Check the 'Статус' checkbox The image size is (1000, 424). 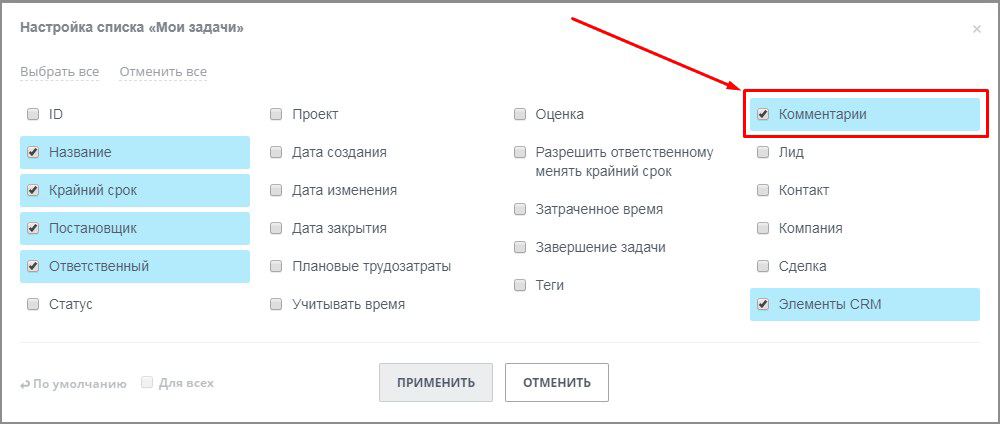33,304
